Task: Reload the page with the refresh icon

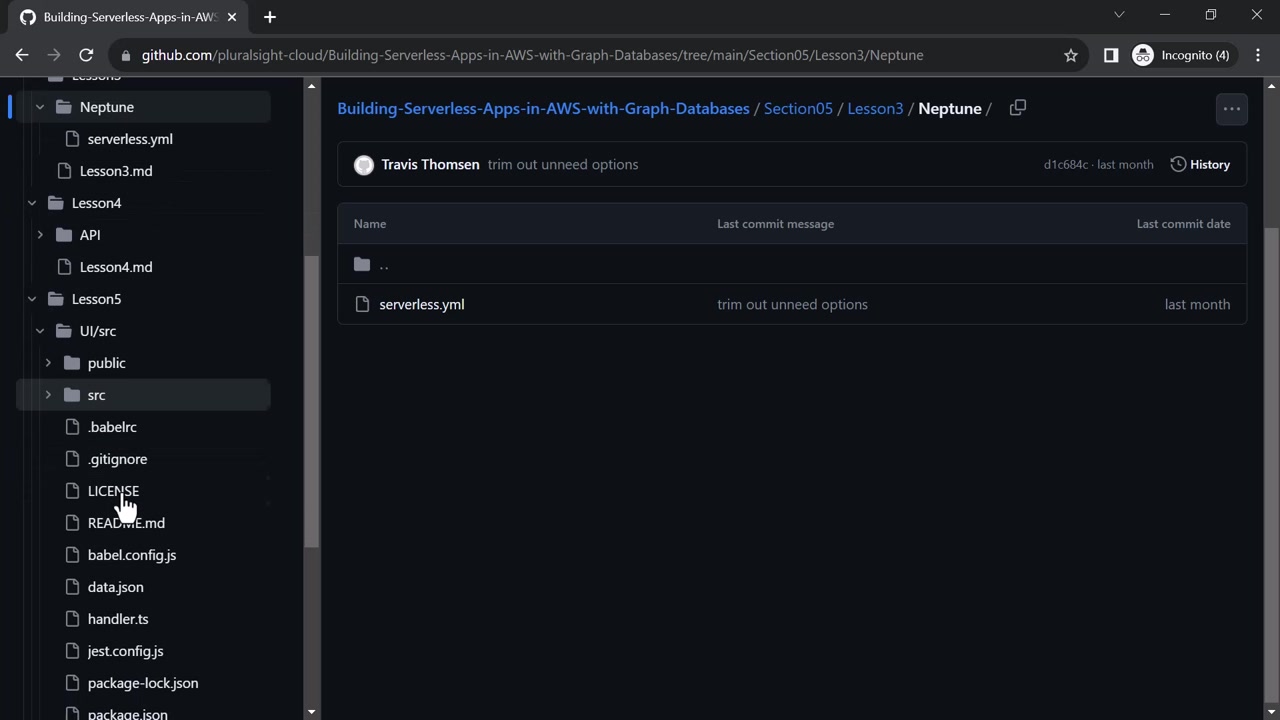Action: point(86,55)
